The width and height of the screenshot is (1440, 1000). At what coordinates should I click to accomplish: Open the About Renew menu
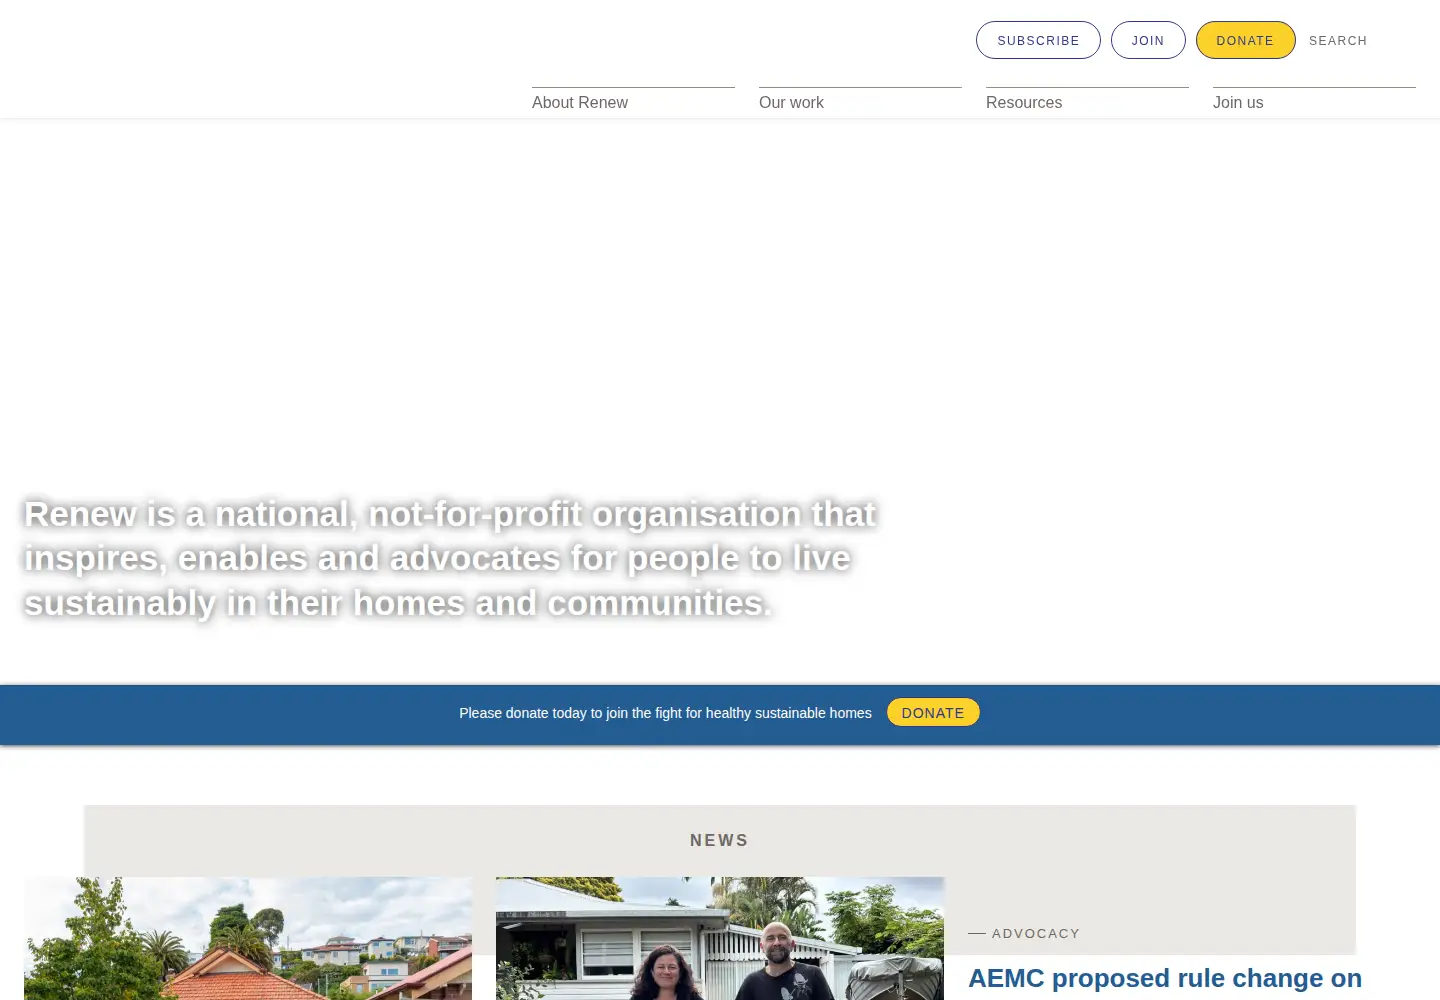[x=580, y=102]
